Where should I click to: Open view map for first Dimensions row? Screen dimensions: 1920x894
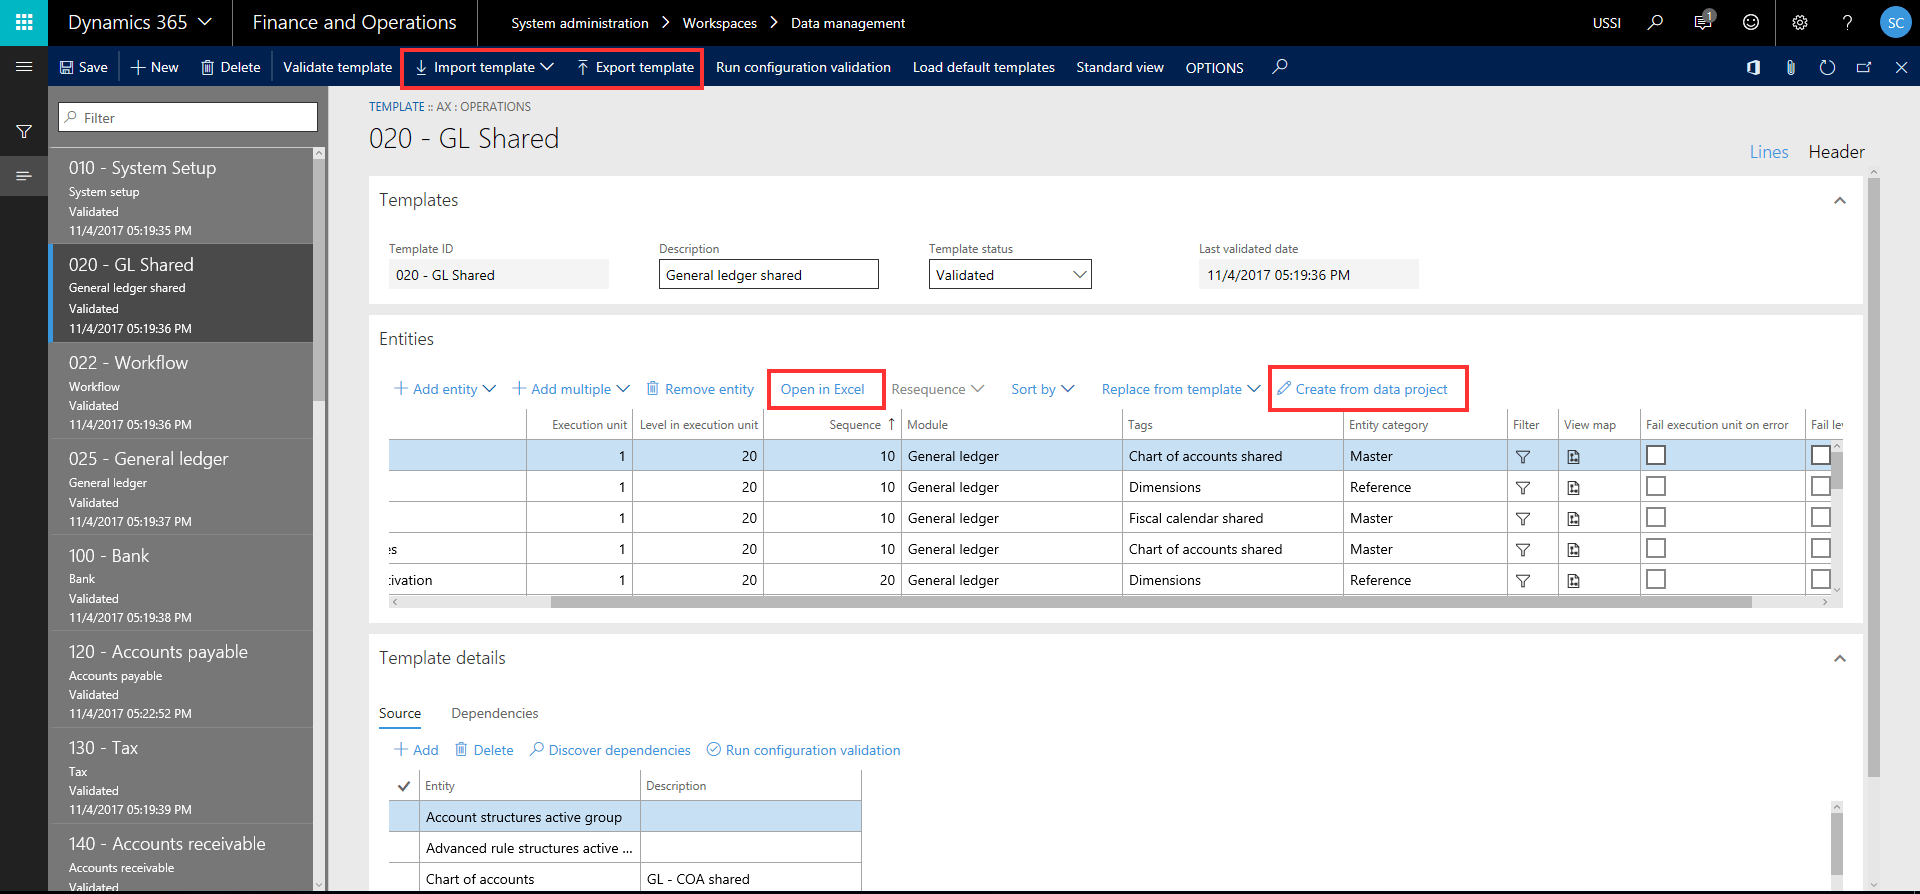pos(1573,487)
